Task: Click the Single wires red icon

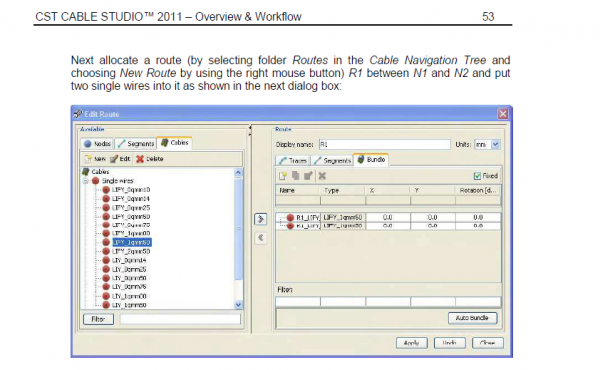Action: point(96,181)
